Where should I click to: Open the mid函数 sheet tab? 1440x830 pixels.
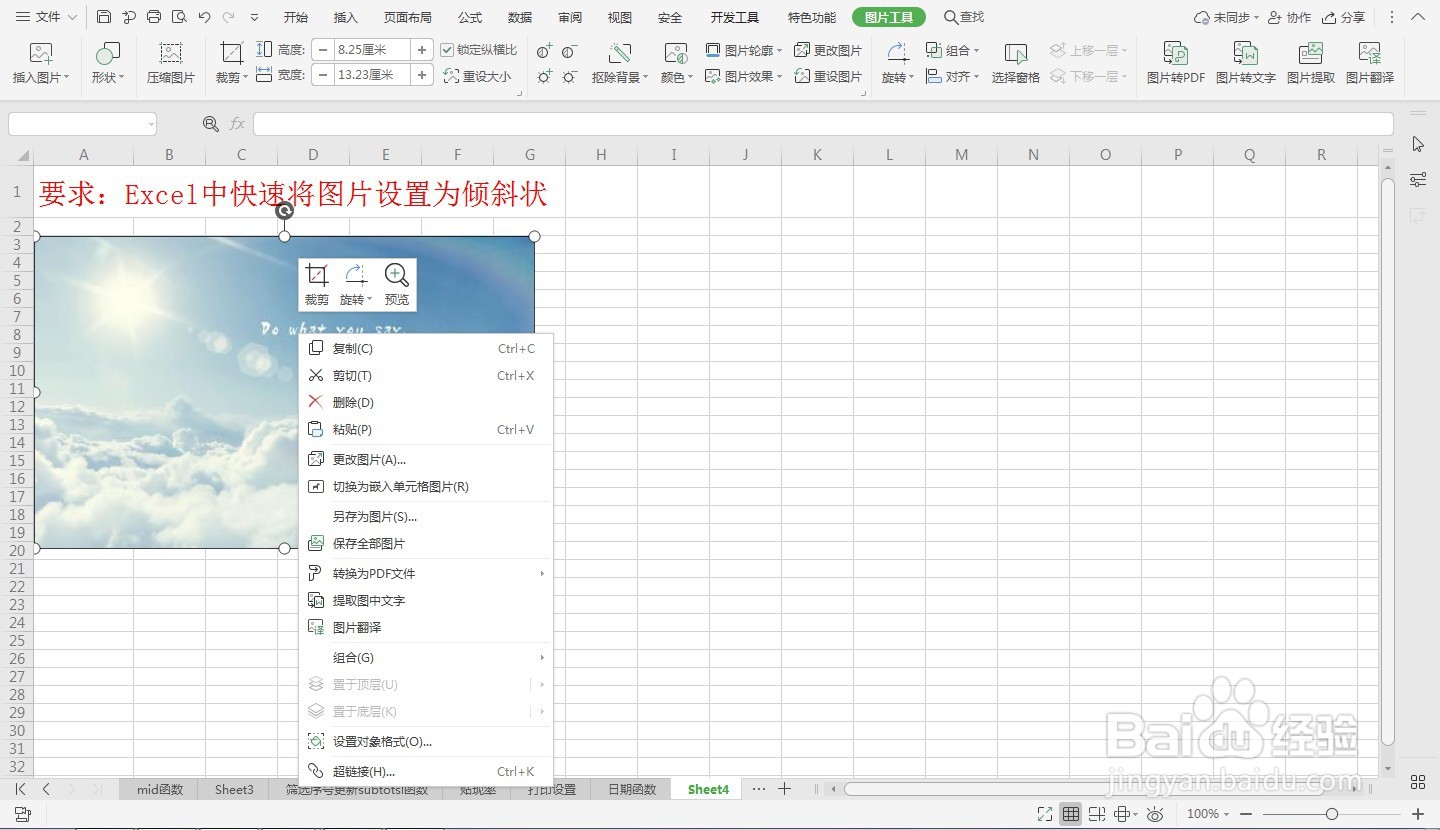(x=160, y=789)
